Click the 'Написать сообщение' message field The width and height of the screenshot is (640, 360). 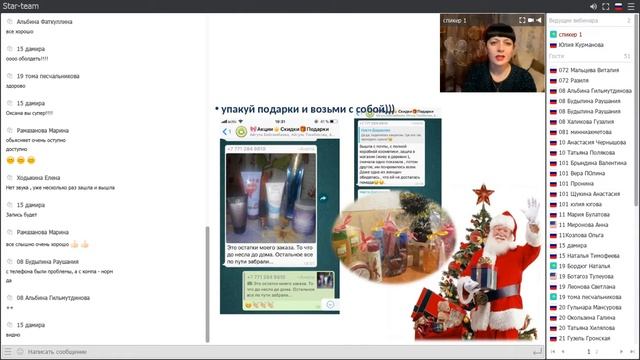click(x=278, y=351)
